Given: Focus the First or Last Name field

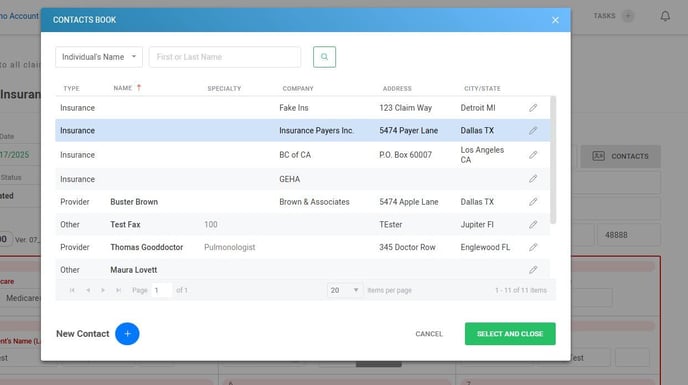Looking at the screenshot, I should pyautogui.click(x=225, y=57).
